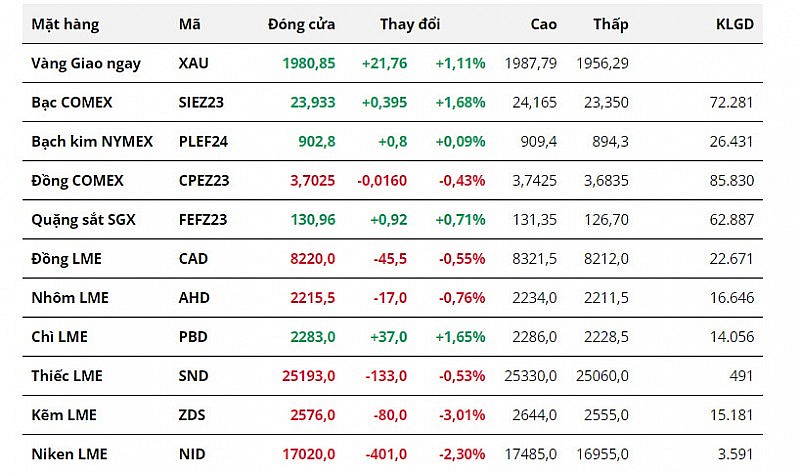Click the CPEZ23 ticker code
This screenshot has width=800, height=473.
pos(204,181)
